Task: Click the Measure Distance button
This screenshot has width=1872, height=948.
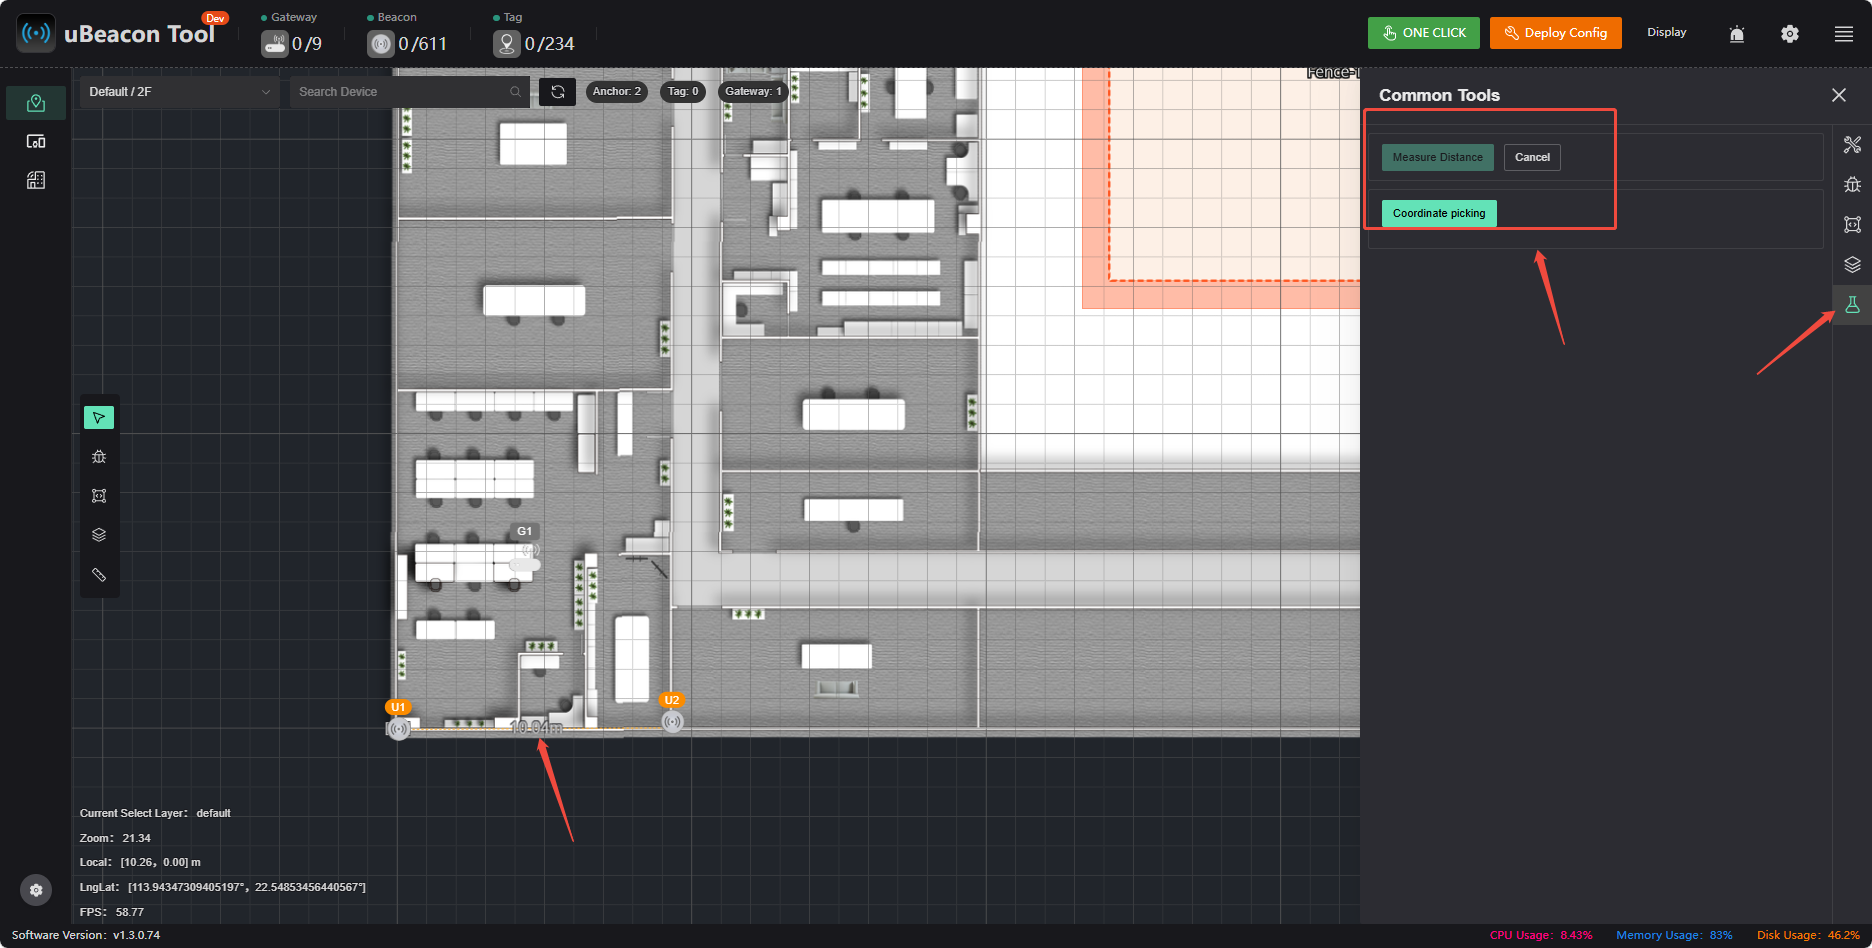Action: pyautogui.click(x=1438, y=157)
